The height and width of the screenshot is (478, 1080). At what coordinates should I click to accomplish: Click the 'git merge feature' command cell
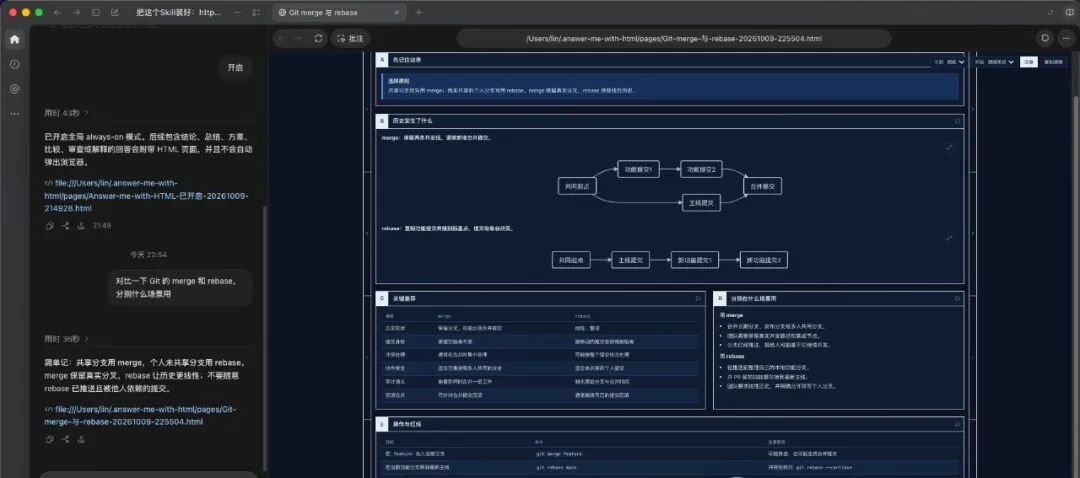pos(559,454)
